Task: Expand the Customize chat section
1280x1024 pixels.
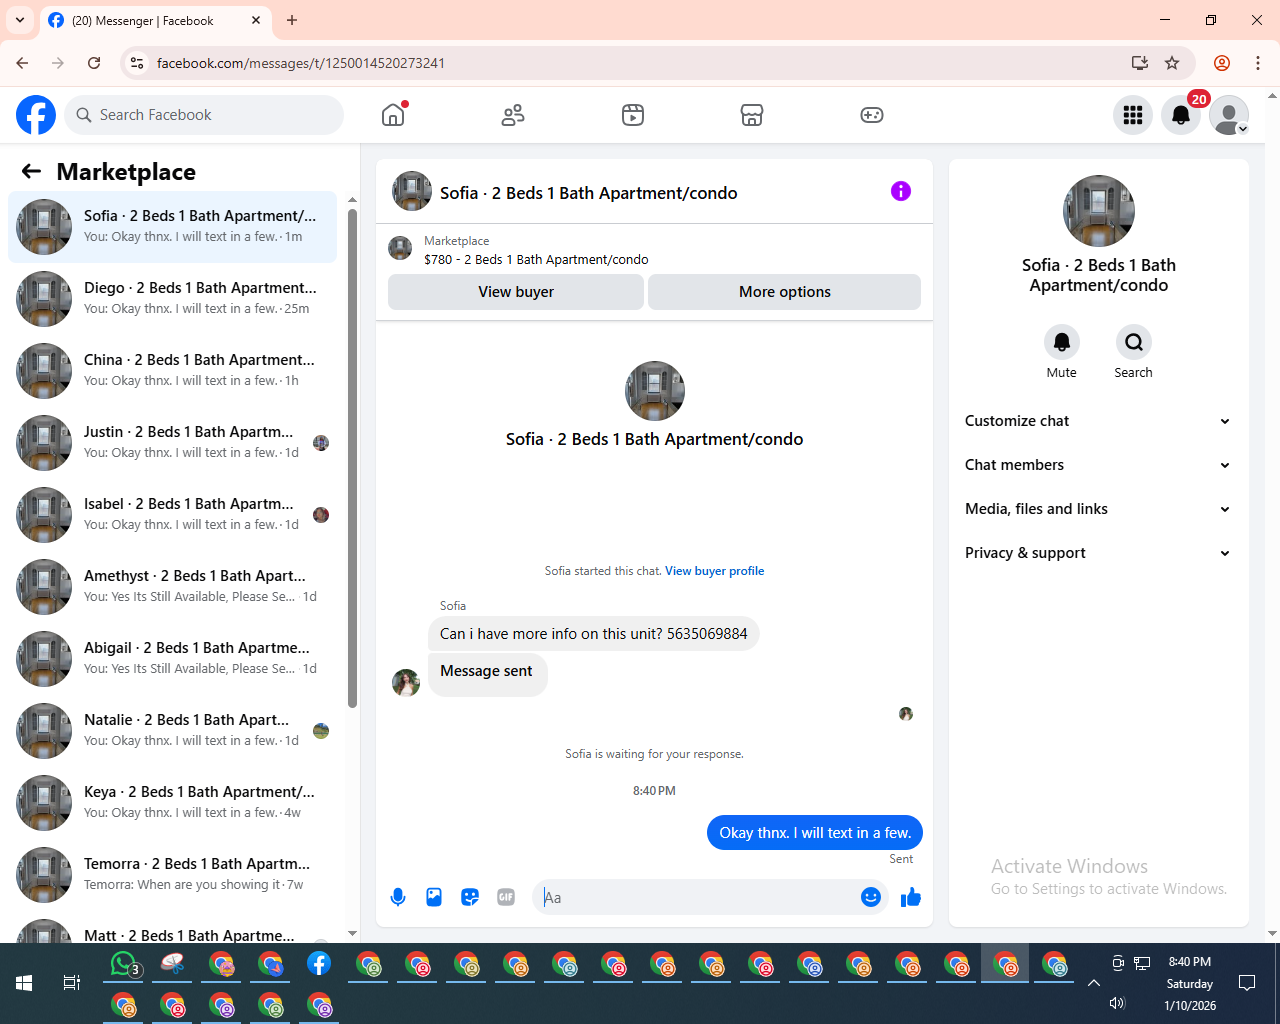Action: 1098,421
